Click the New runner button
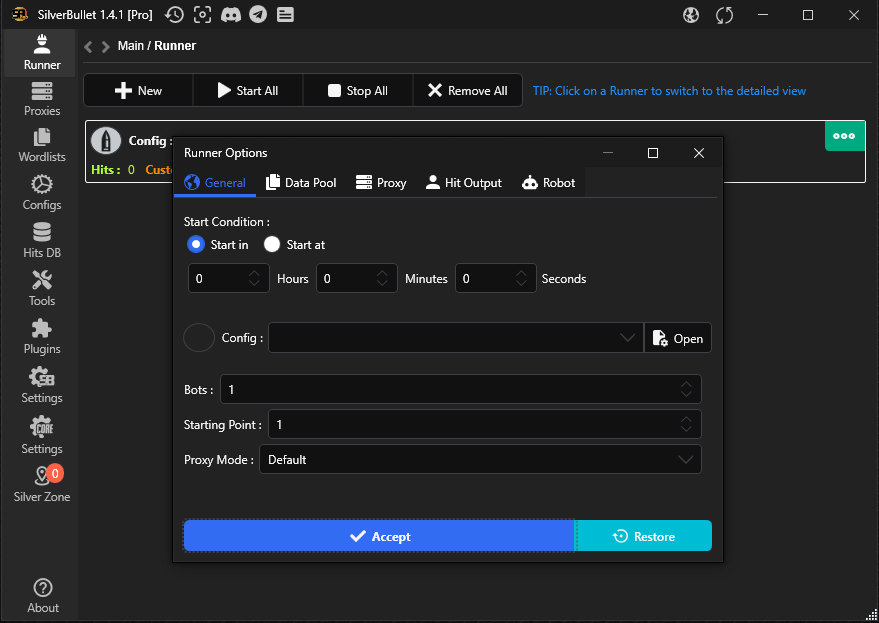 pyautogui.click(x=138, y=90)
